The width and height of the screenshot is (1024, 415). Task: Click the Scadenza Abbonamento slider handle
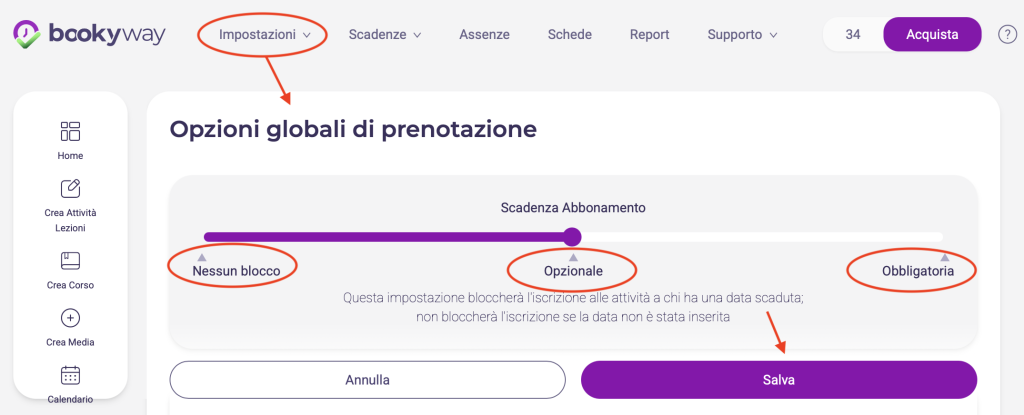tap(572, 237)
